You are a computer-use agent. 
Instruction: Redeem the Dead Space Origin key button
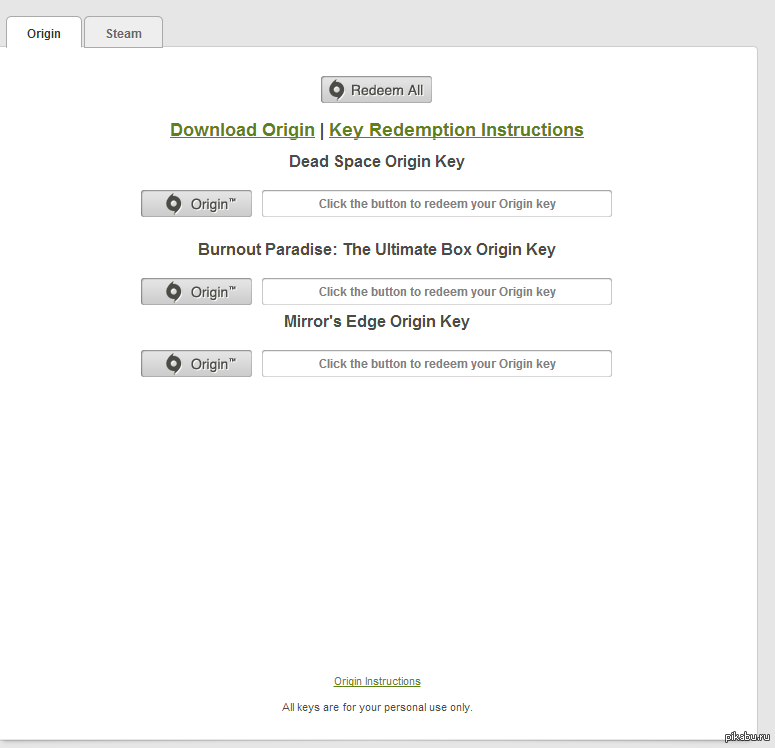pos(196,203)
